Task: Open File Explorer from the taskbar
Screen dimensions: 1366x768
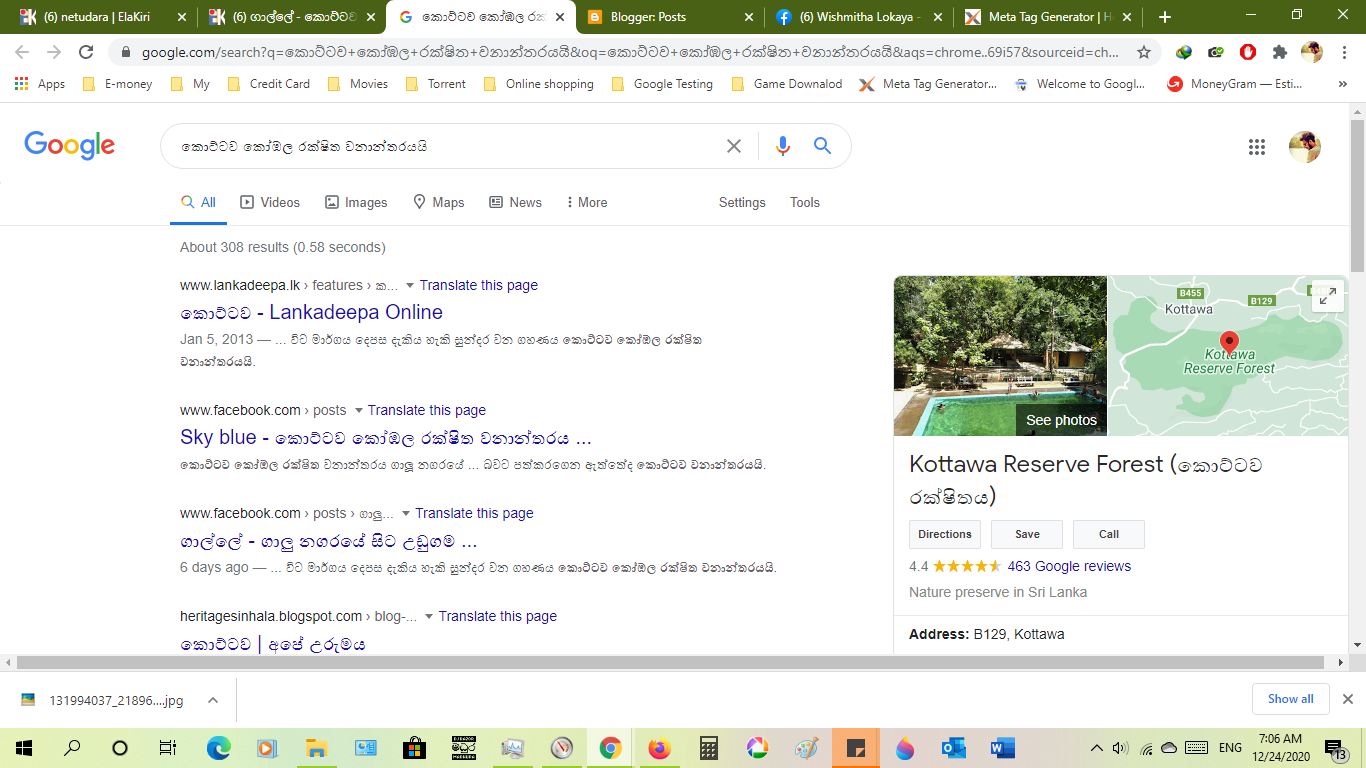Action: [x=316, y=748]
